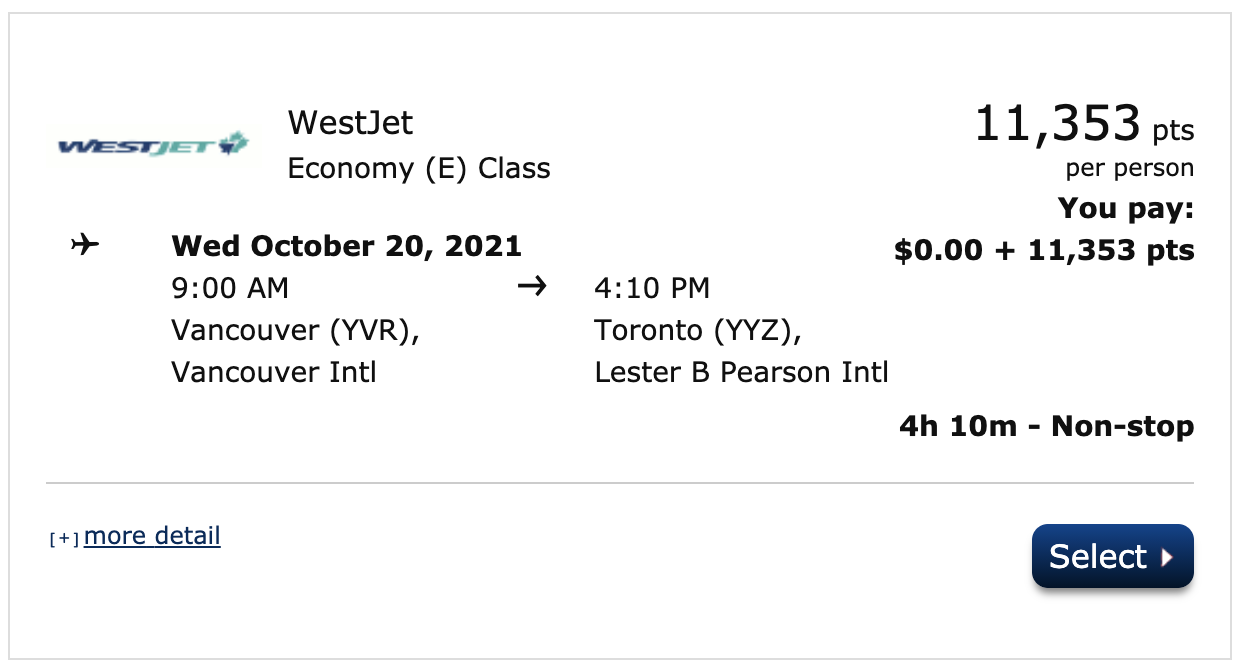
Task: Click the Vancouver (YVR) departure city
Action: point(295,330)
